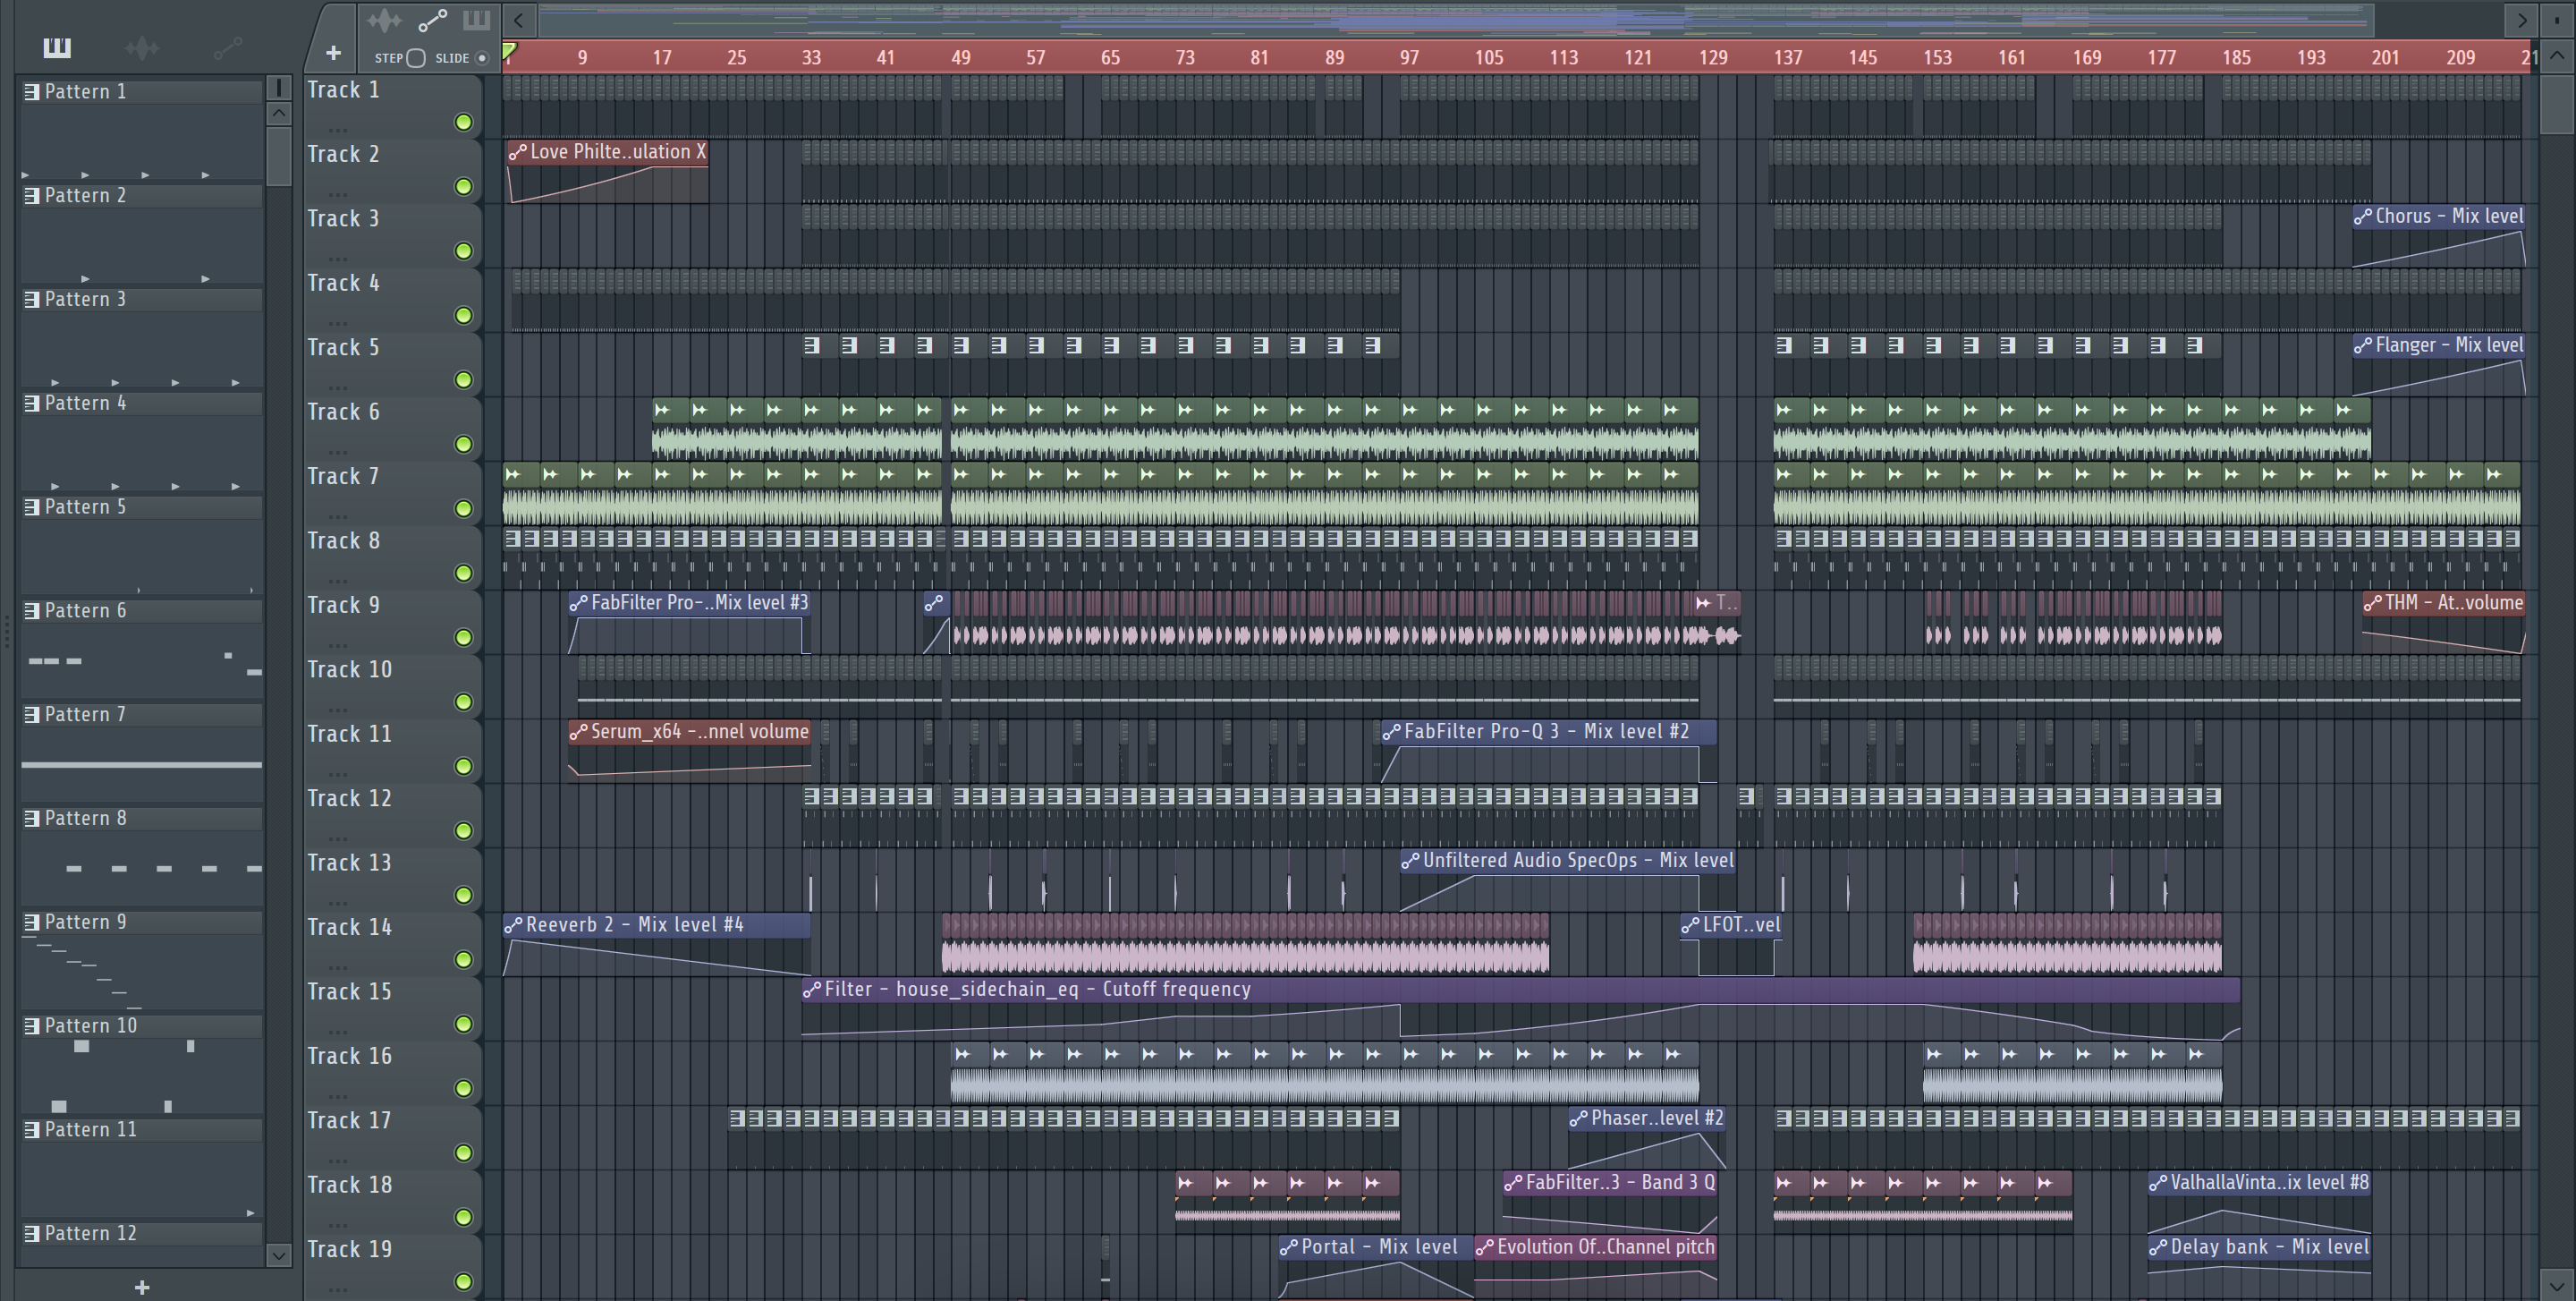The height and width of the screenshot is (1301, 2576).
Task: Click the playlist scroll-left arrow
Action: tap(518, 19)
